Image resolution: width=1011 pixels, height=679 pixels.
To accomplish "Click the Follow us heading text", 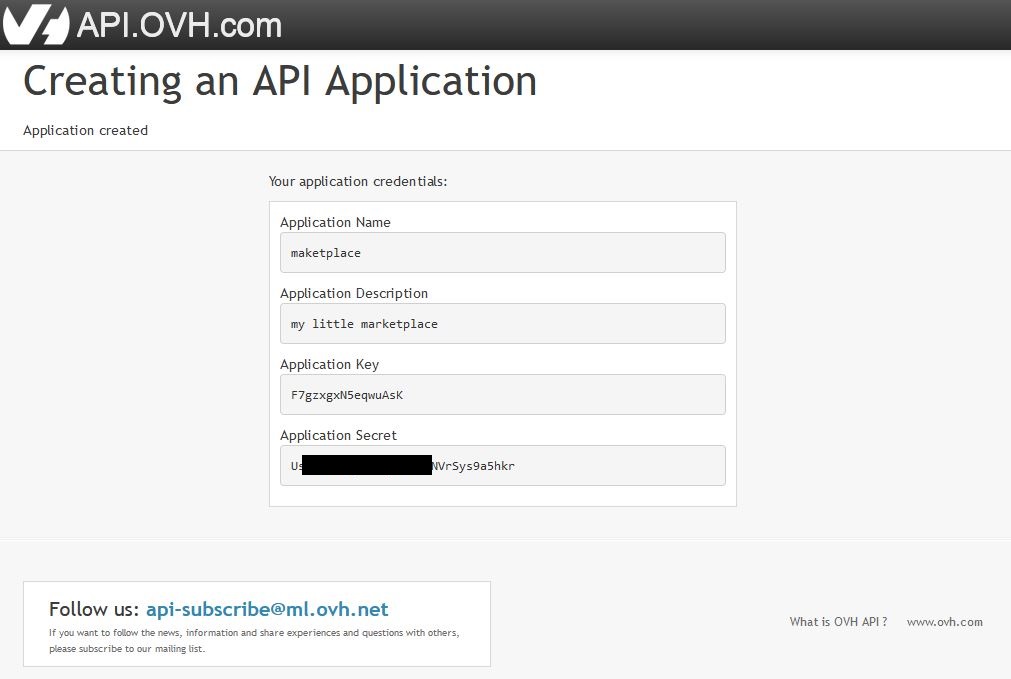I will coord(94,609).
